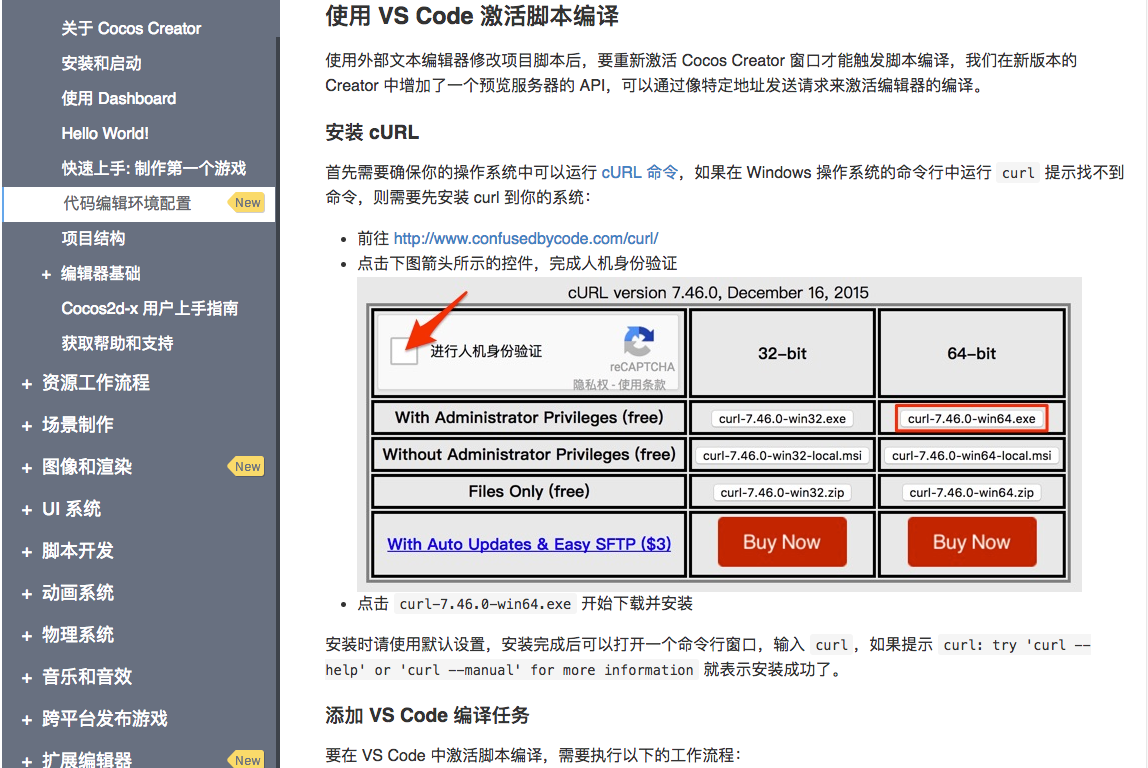The width and height of the screenshot is (1148, 768).
Task: Click the 32-bit column header
Action: click(782, 354)
